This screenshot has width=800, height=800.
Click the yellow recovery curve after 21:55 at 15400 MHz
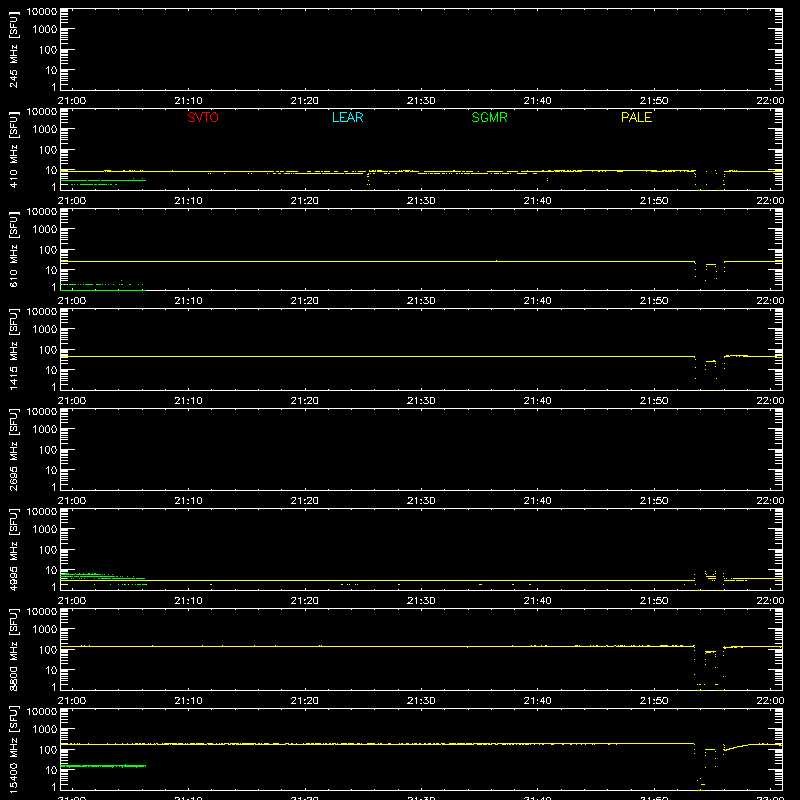point(737,747)
